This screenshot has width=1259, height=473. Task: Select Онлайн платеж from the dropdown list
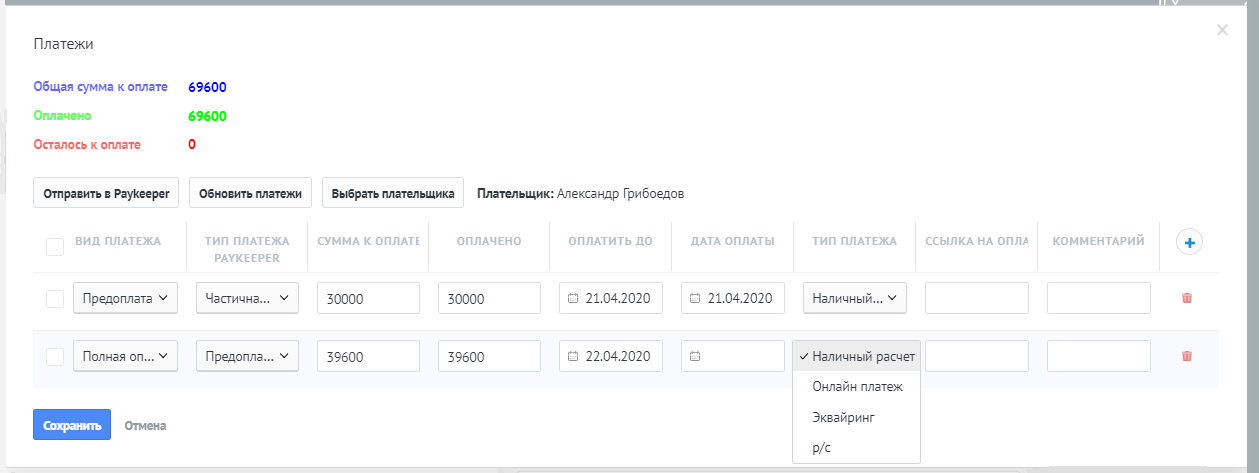(x=857, y=387)
